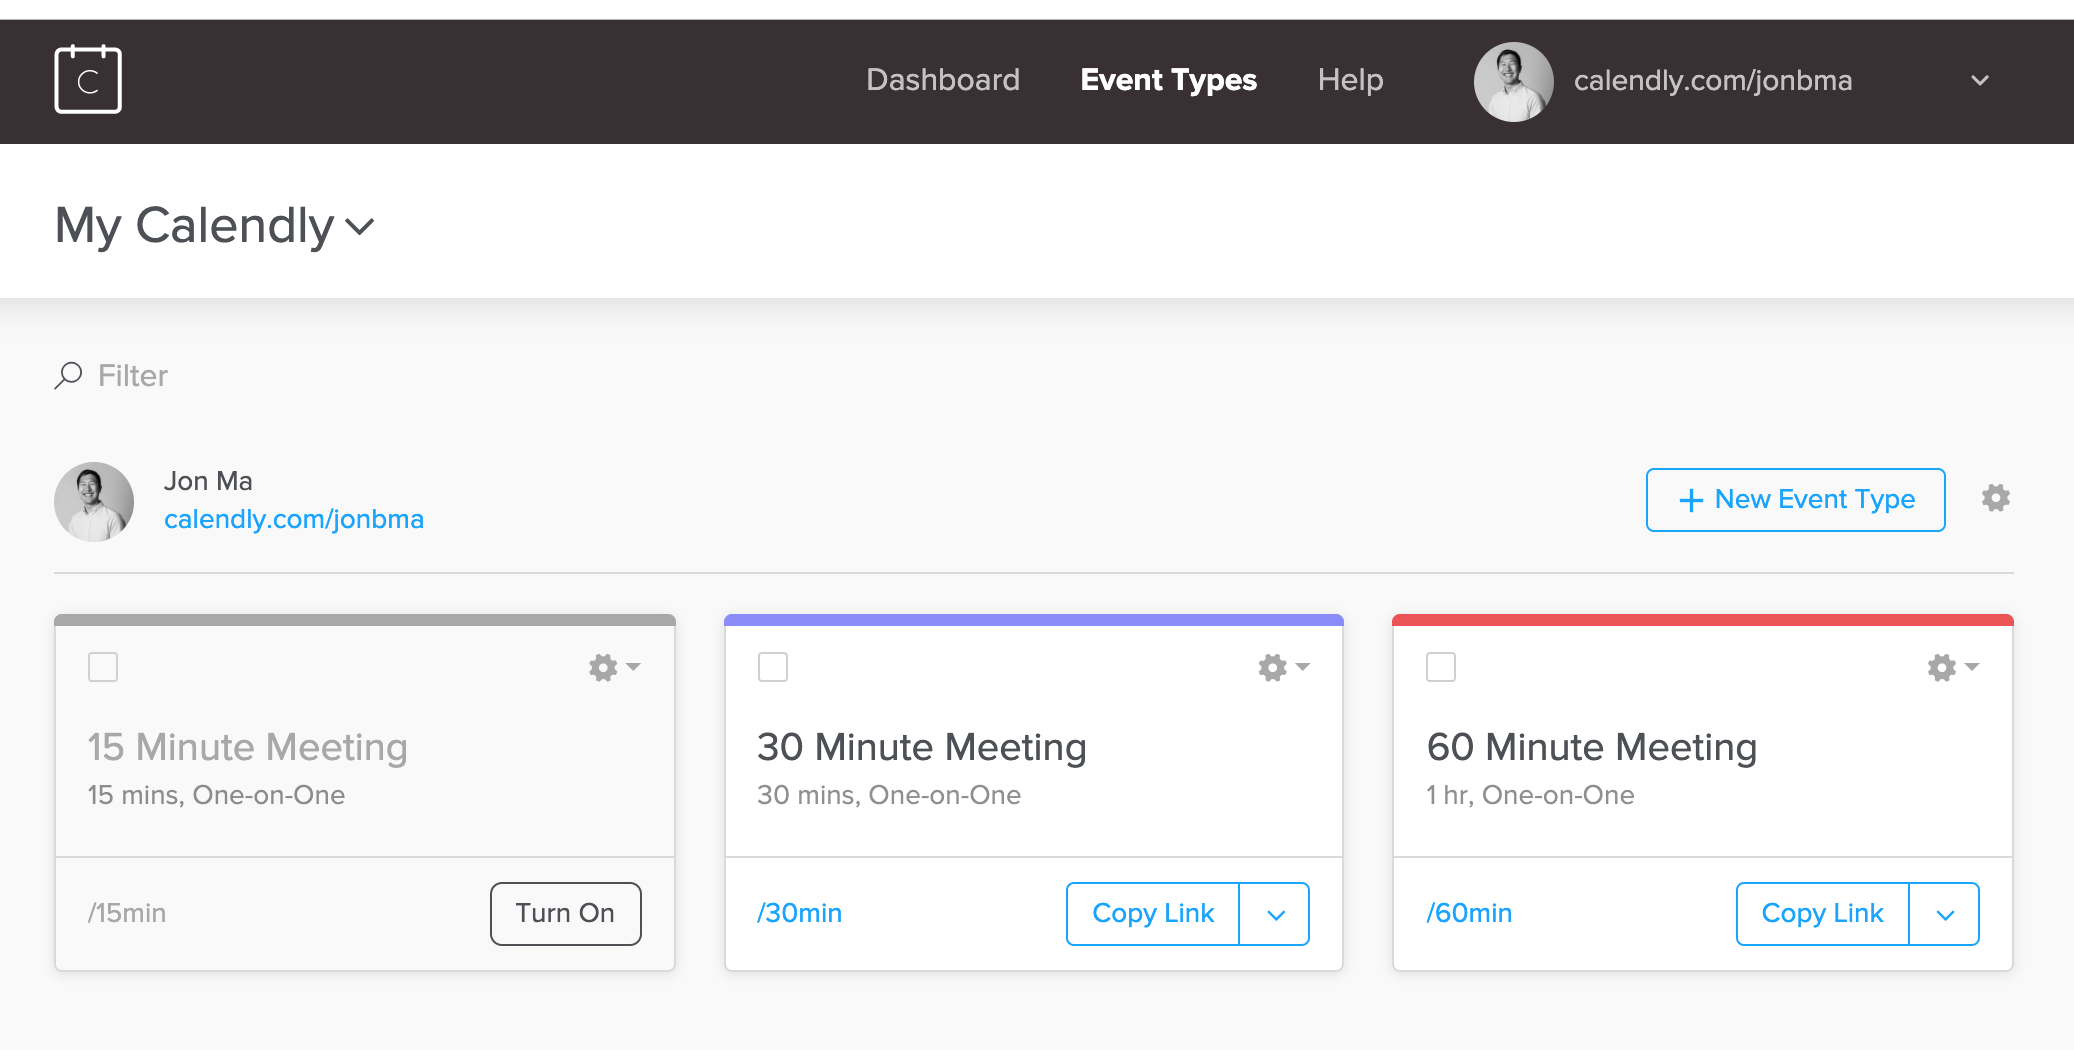Open the gear next to New Event Type
This screenshot has width=2074, height=1050.
pyautogui.click(x=1996, y=498)
